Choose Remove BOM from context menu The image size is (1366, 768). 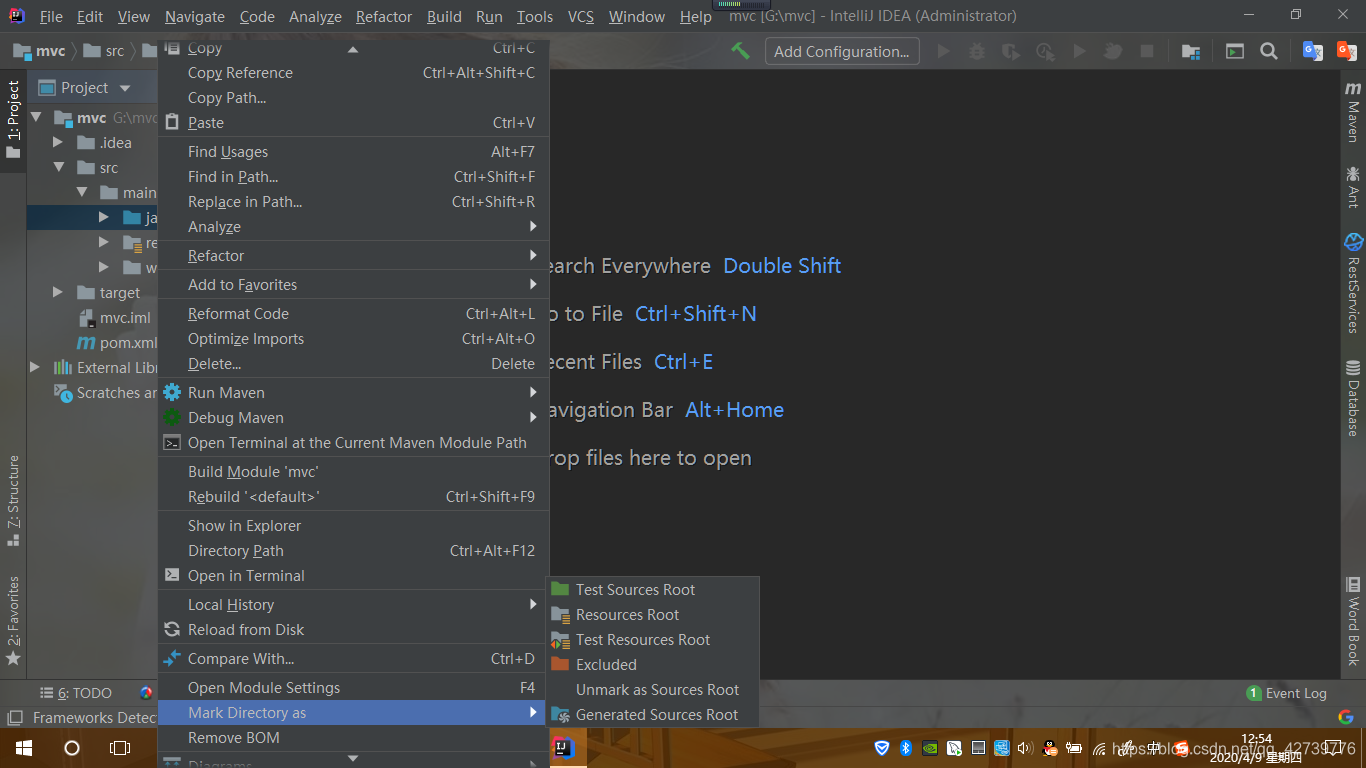(x=354, y=738)
